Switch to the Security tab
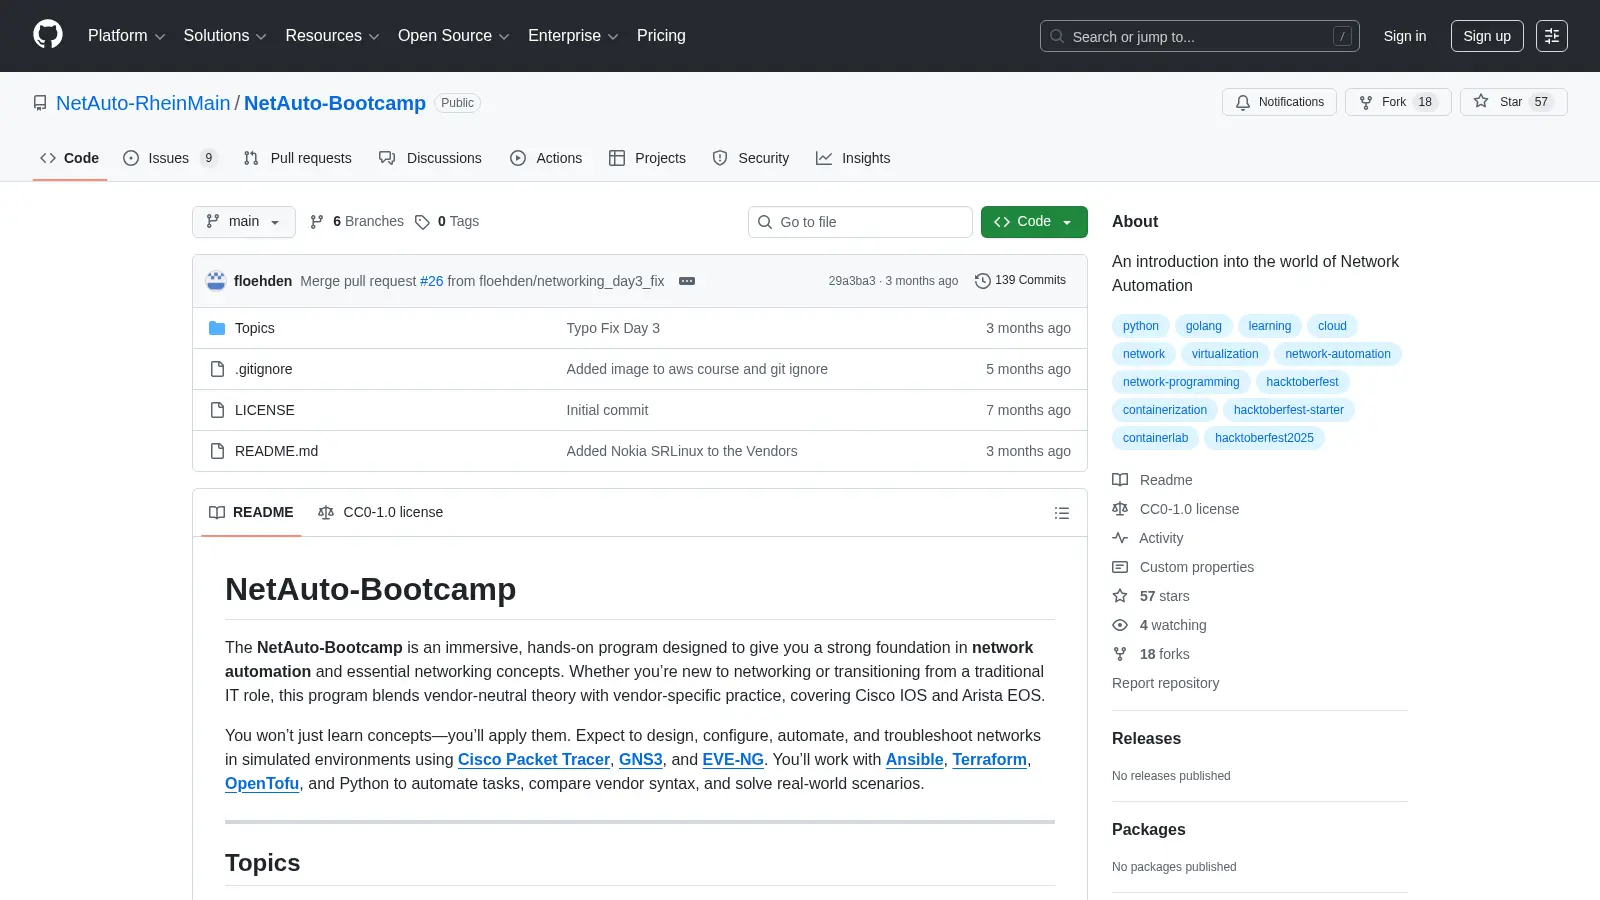 (x=751, y=158)
